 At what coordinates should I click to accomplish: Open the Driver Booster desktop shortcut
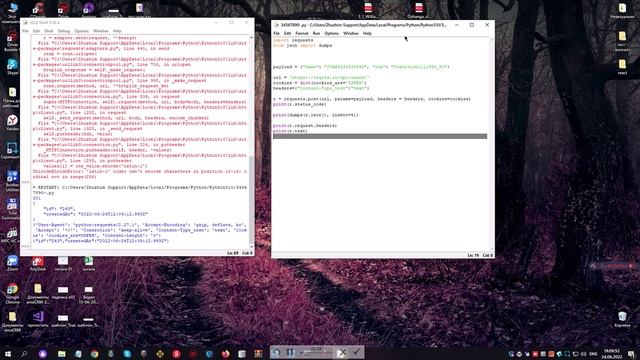tap(12, 41)
